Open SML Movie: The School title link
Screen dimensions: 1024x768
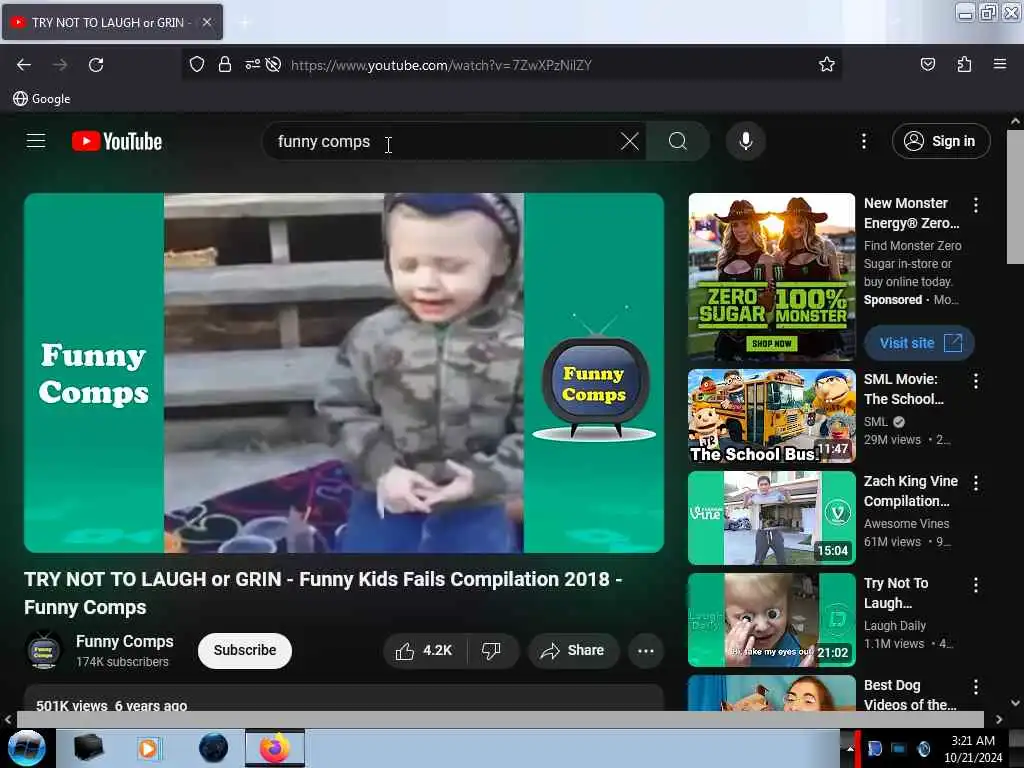point(903,389)
